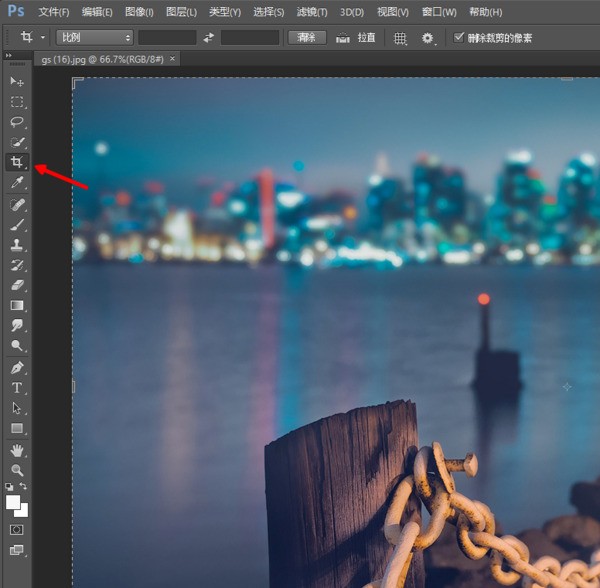Choose the Eraser tool
The height and width of the screenshot is (588, 600).
17,285
